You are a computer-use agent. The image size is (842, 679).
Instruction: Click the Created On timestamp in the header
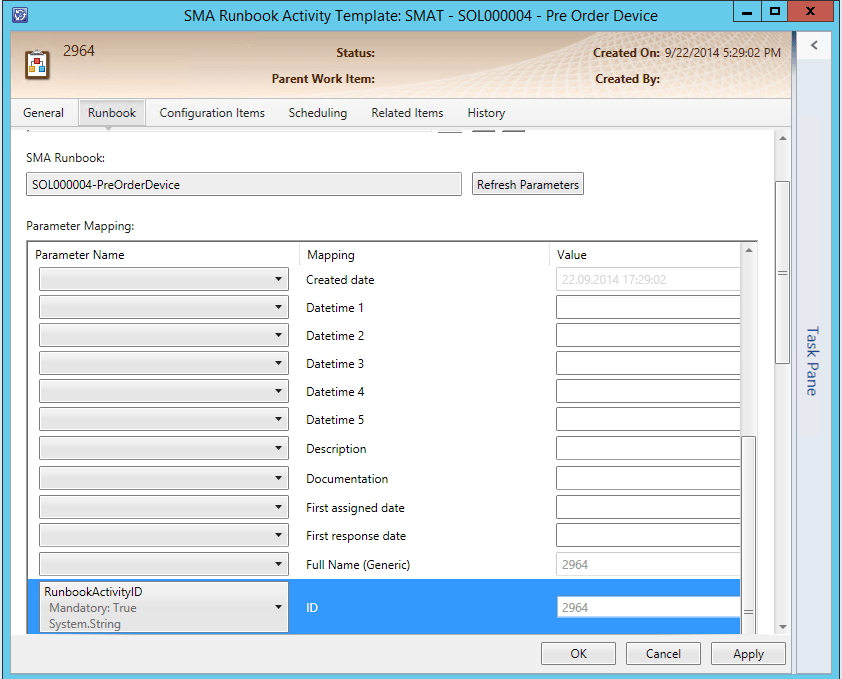coord(722,53)
